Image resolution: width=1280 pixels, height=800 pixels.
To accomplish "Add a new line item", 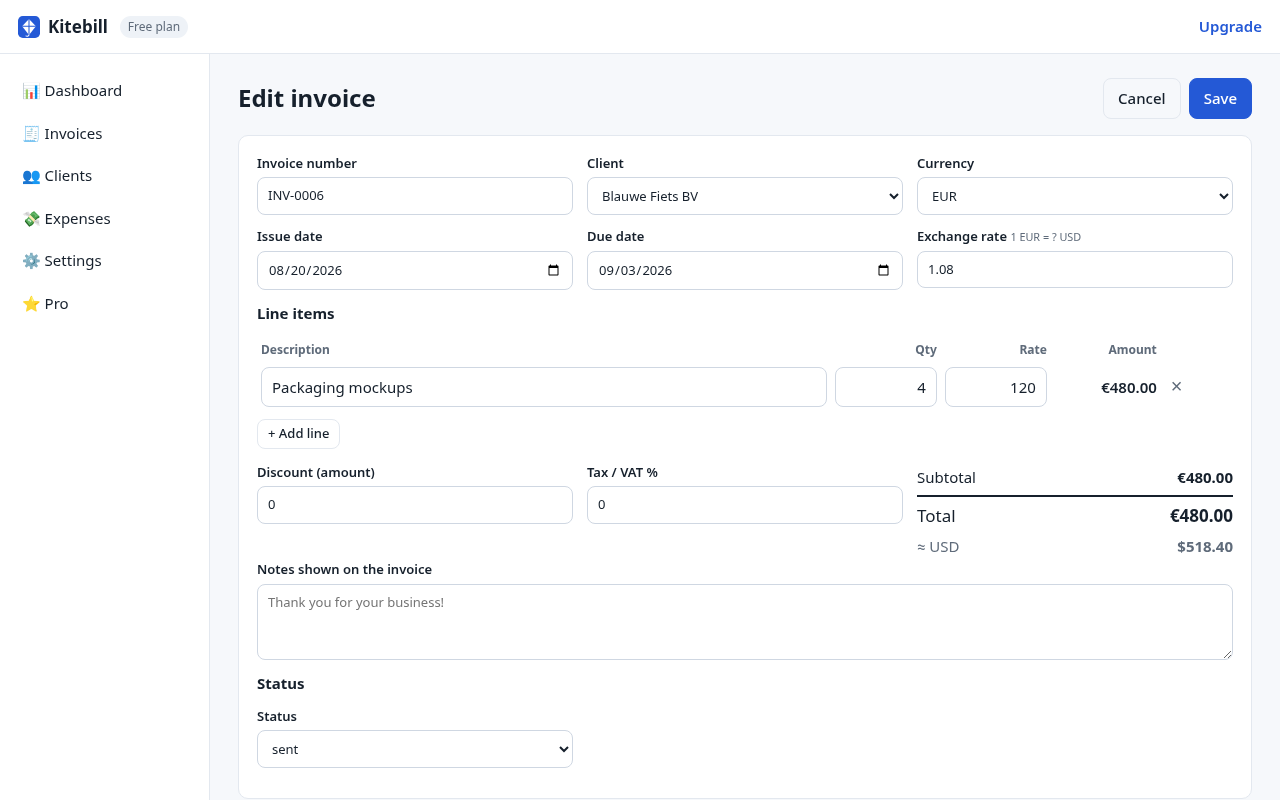I will point(299,434).
